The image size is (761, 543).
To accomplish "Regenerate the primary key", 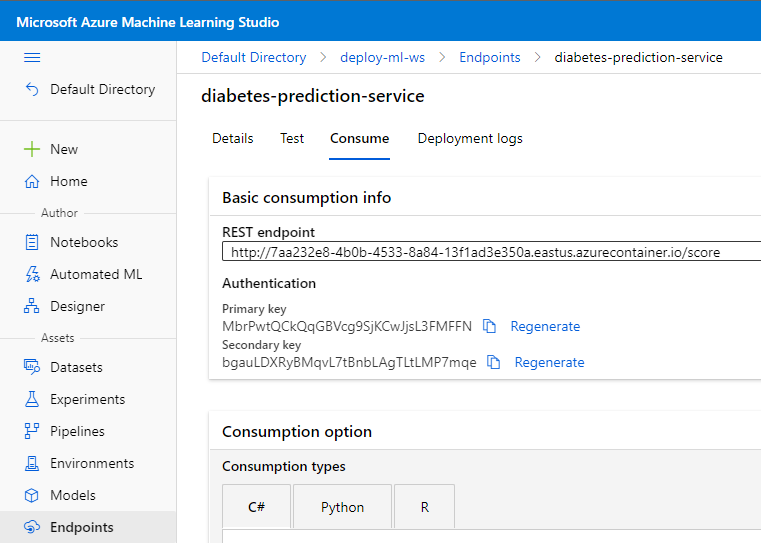I will pyautogui.click(x=545, y=326).
